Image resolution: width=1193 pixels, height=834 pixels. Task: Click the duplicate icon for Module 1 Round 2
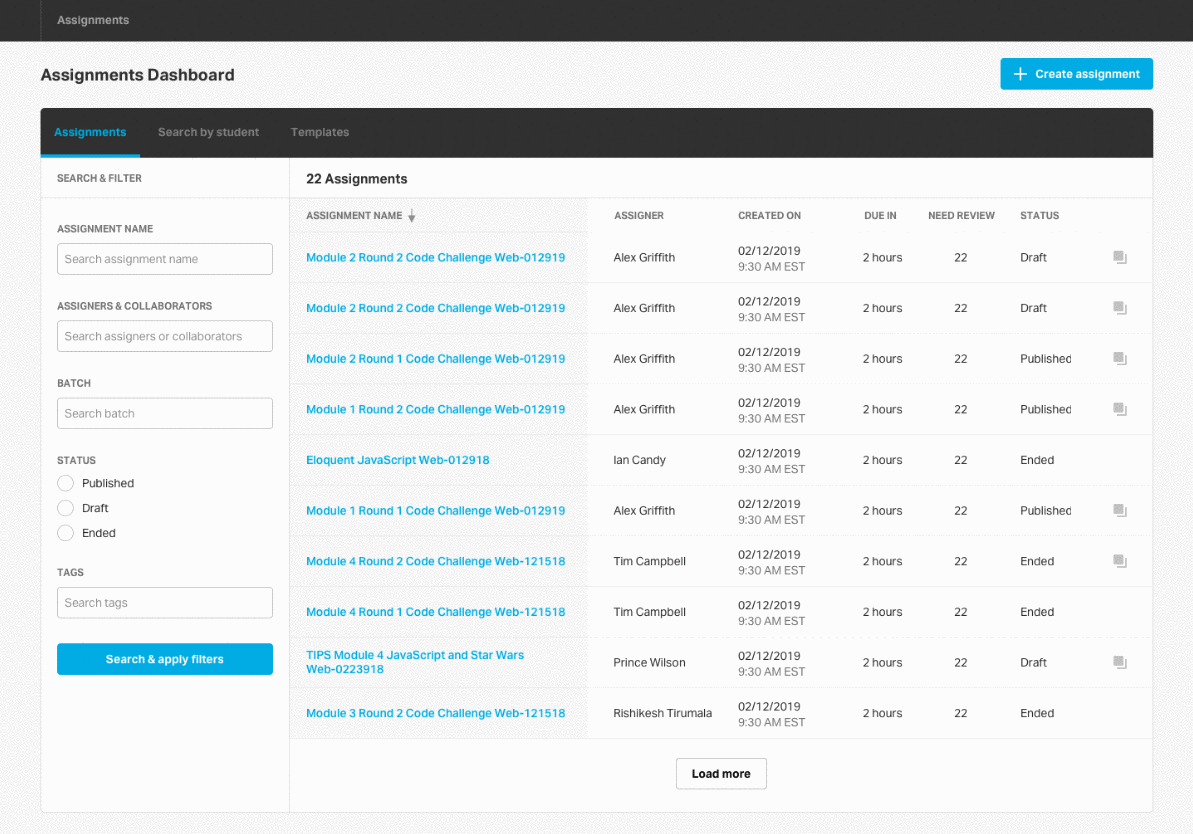1120,410
